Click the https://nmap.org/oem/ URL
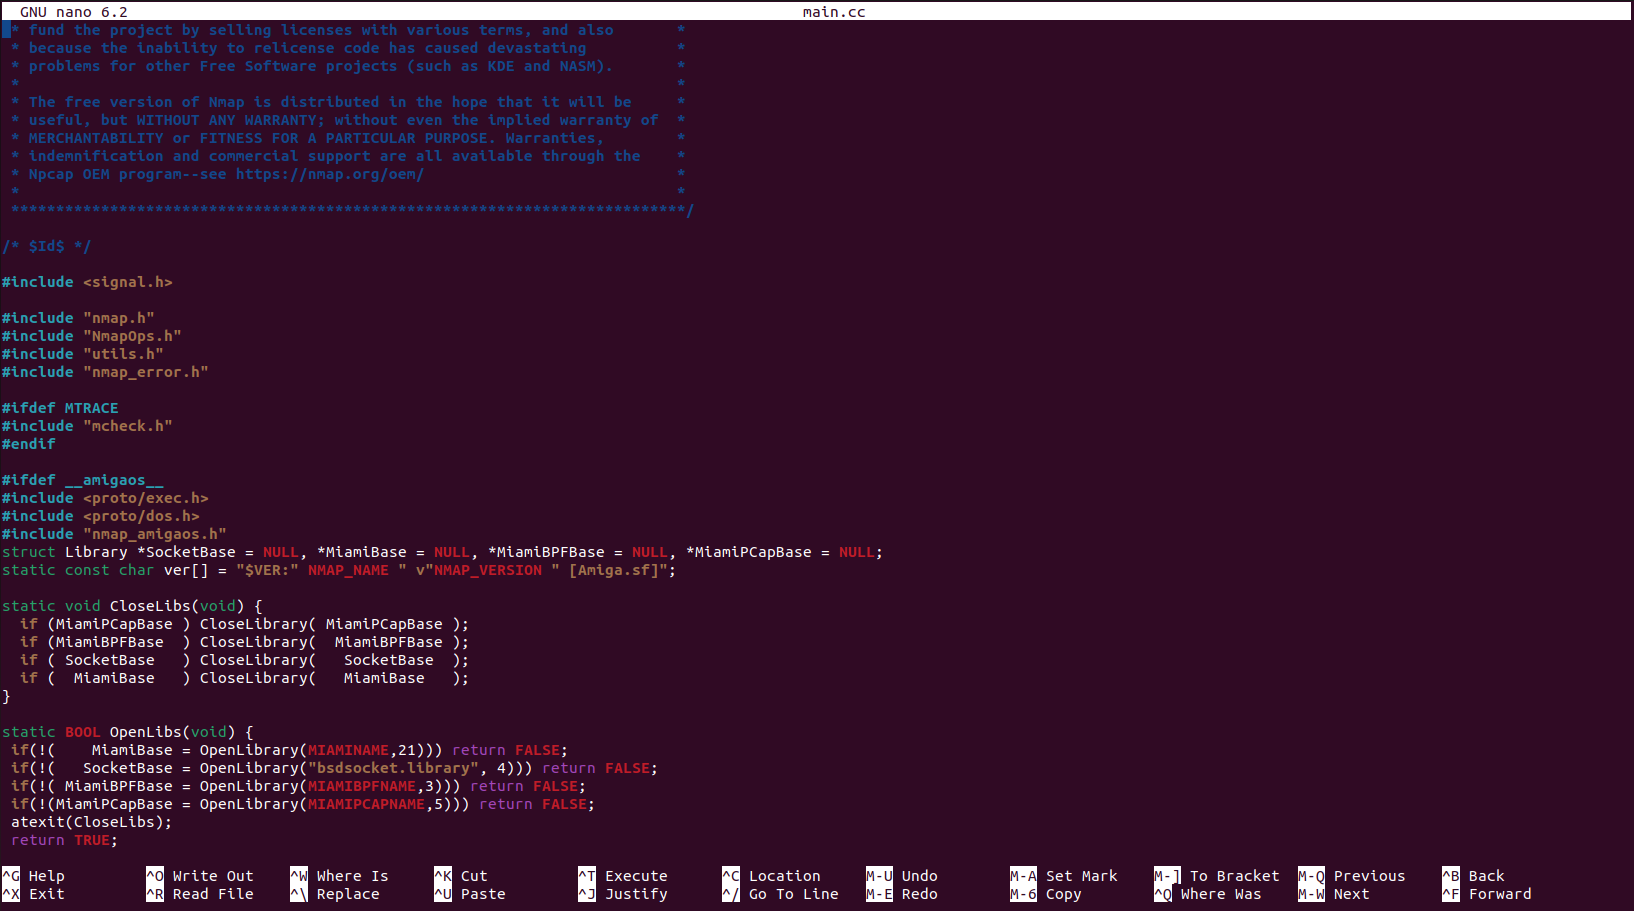1634x911 pixels. click(330, 174)
